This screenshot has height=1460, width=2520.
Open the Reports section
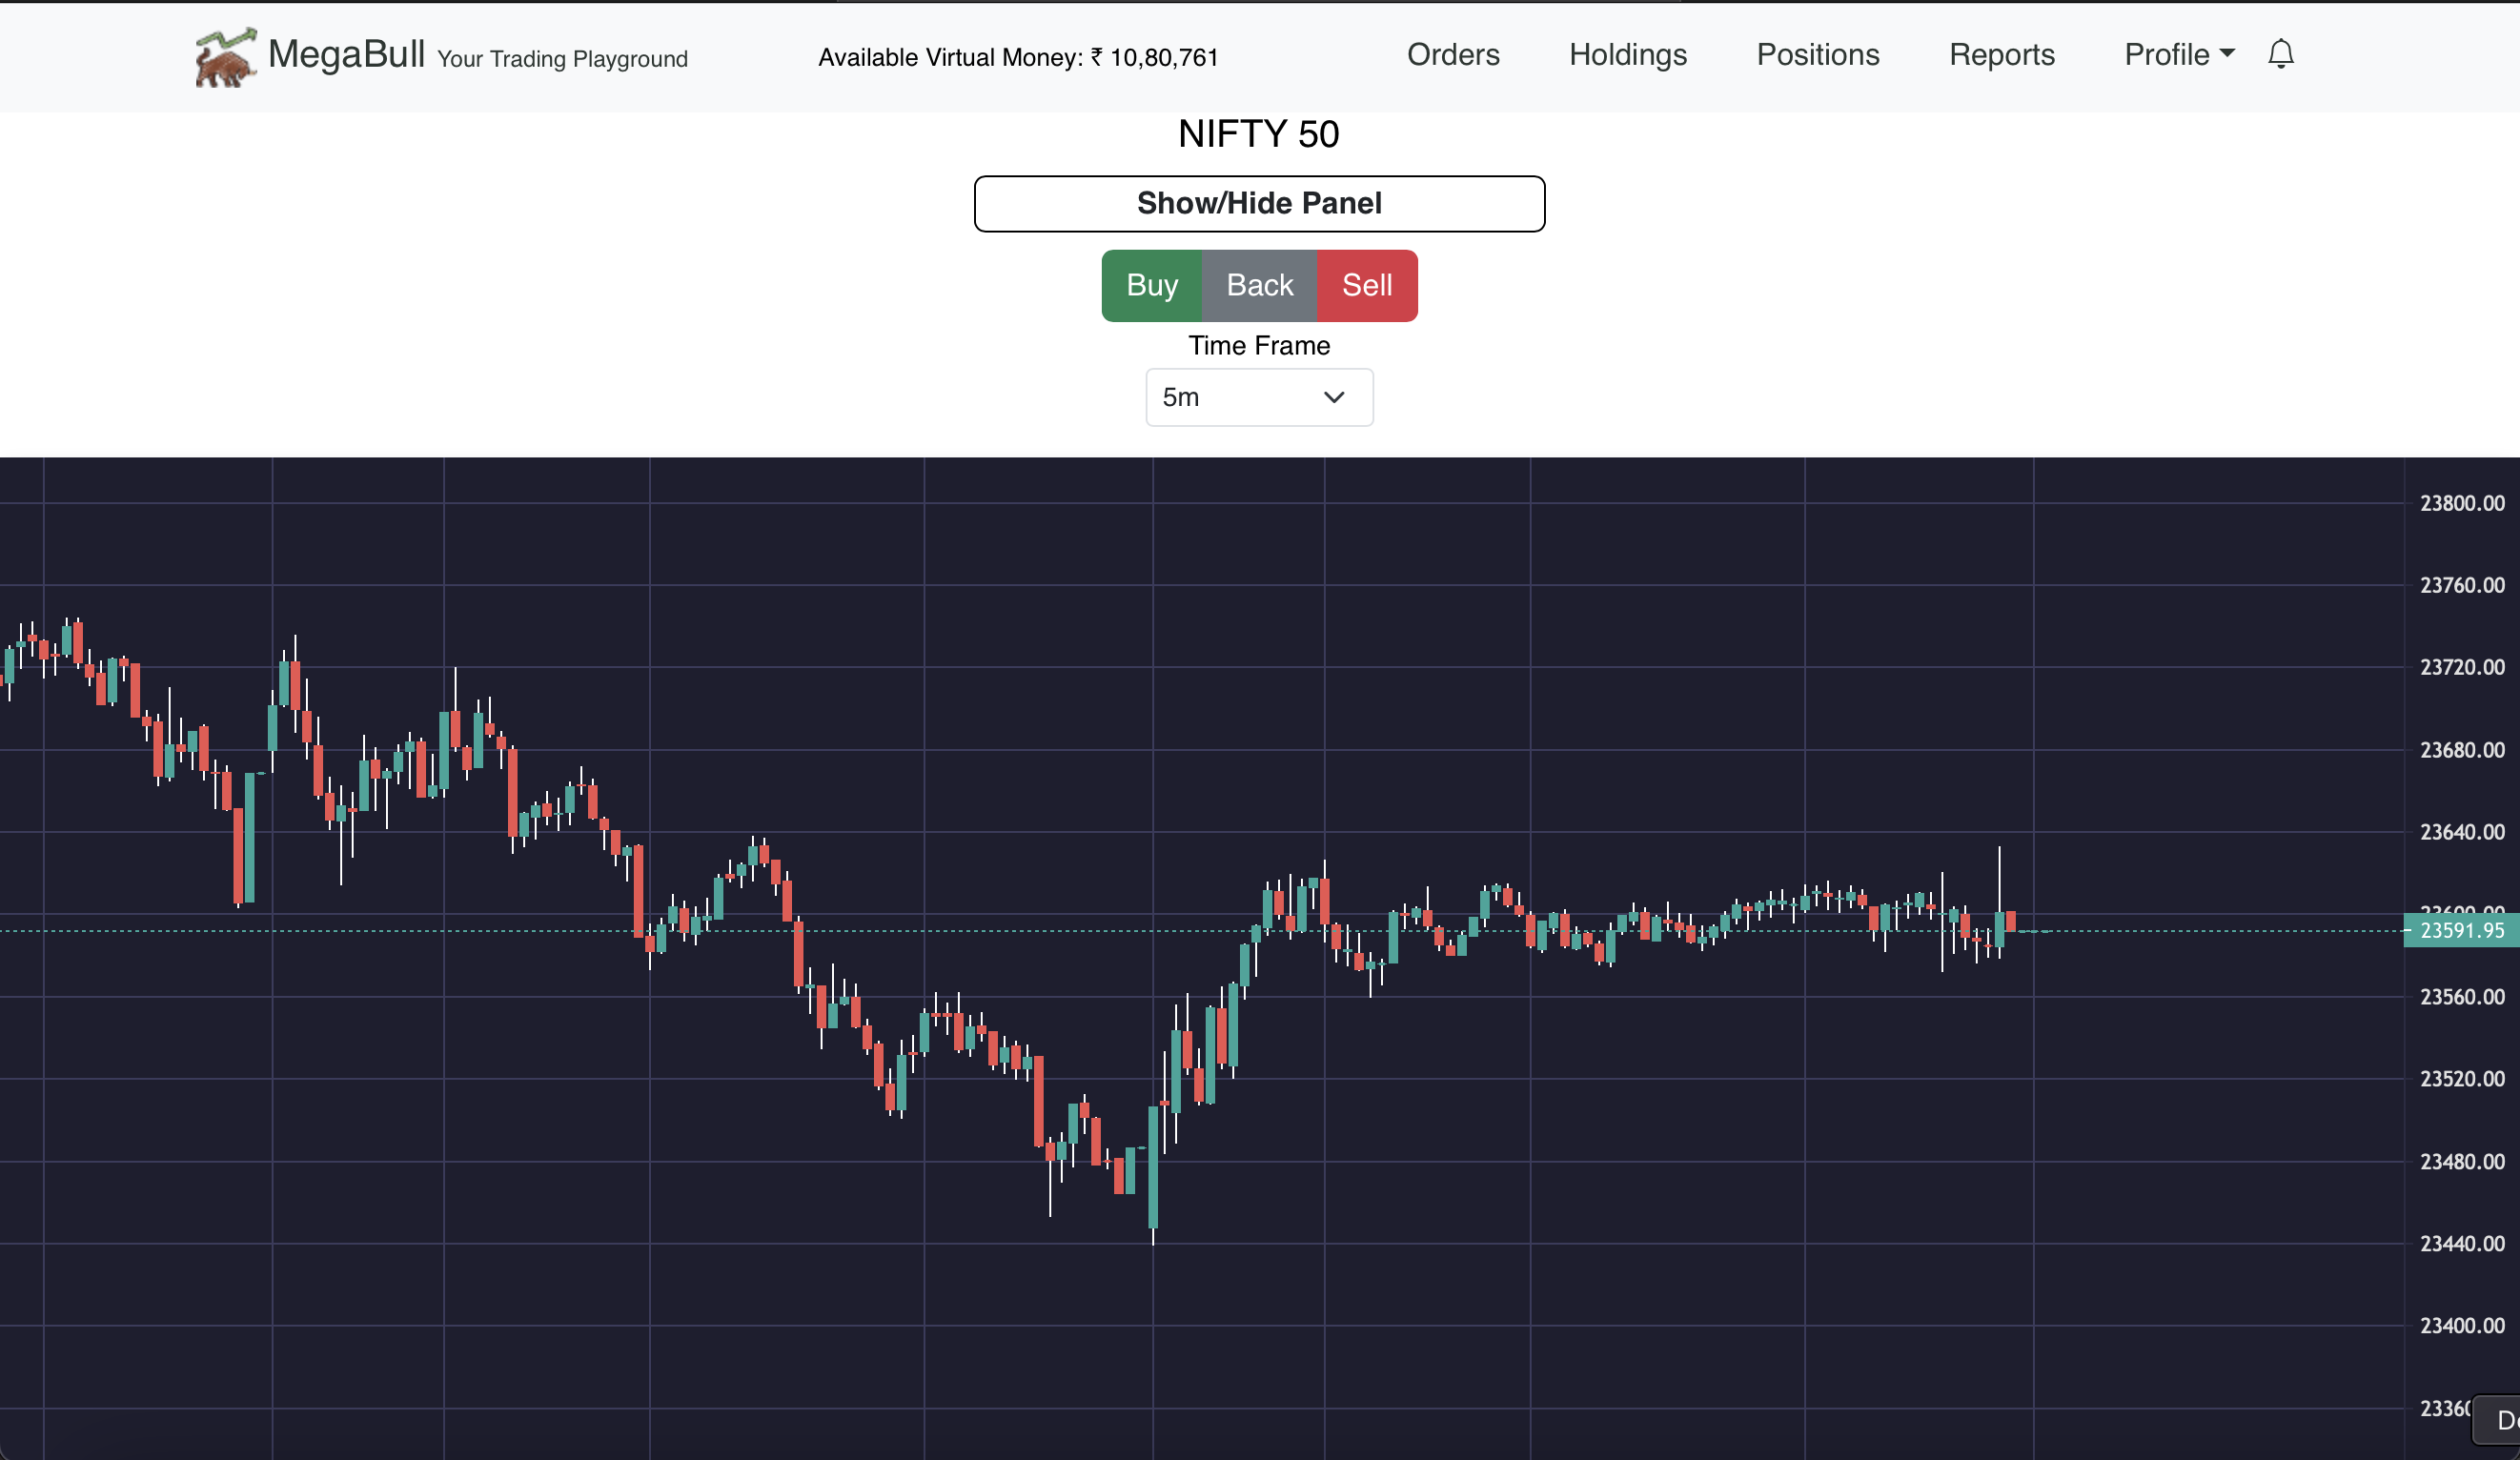[2001, 55]
